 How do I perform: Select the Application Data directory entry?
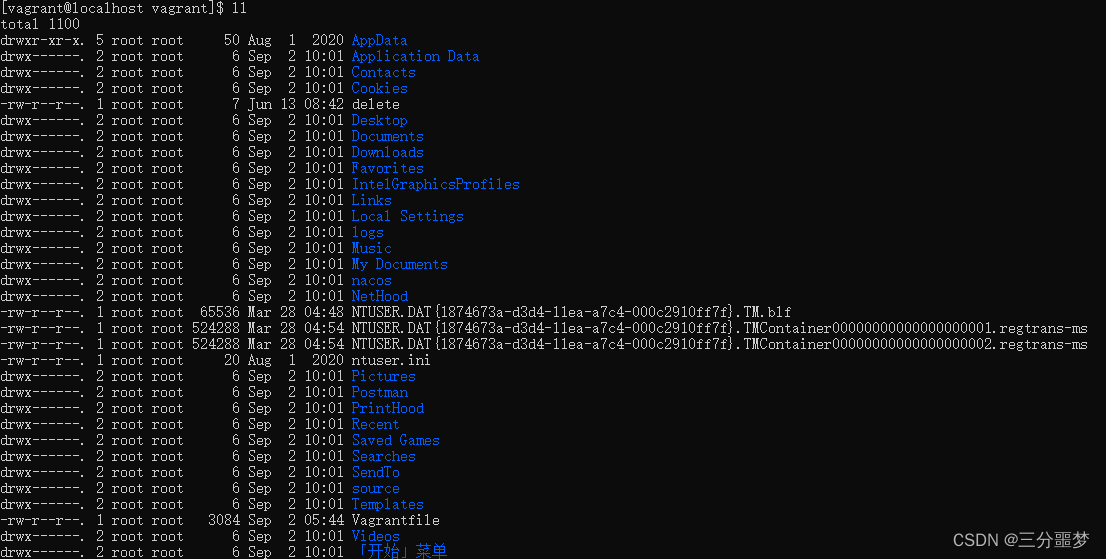(415, 56)
